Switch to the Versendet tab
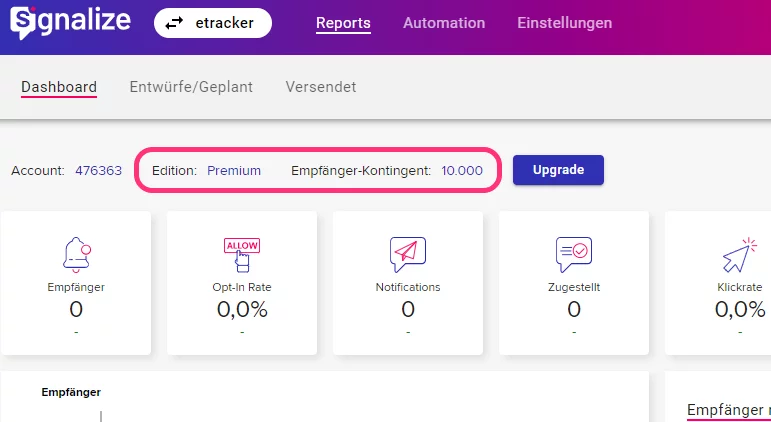The height and width of the screenshot is (422, 771). pos(321,87)
